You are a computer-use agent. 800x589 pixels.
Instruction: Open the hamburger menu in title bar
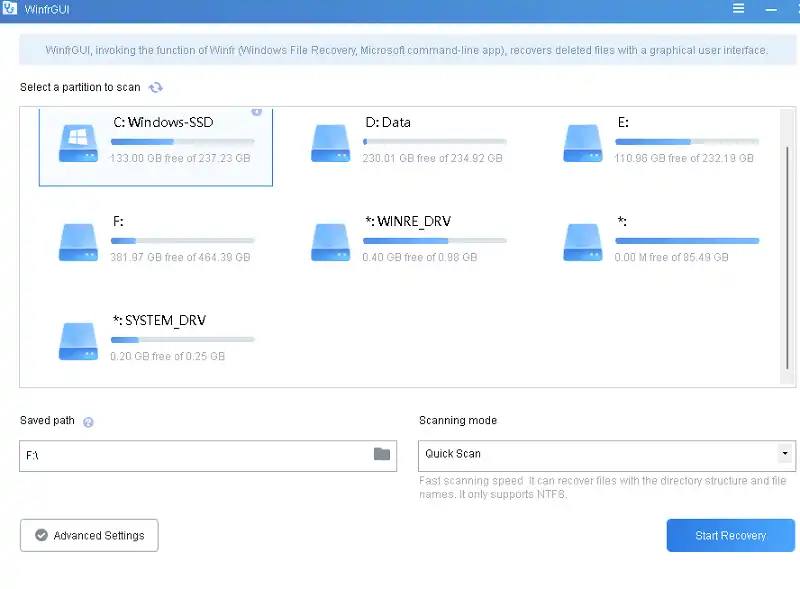click(739, 9)
